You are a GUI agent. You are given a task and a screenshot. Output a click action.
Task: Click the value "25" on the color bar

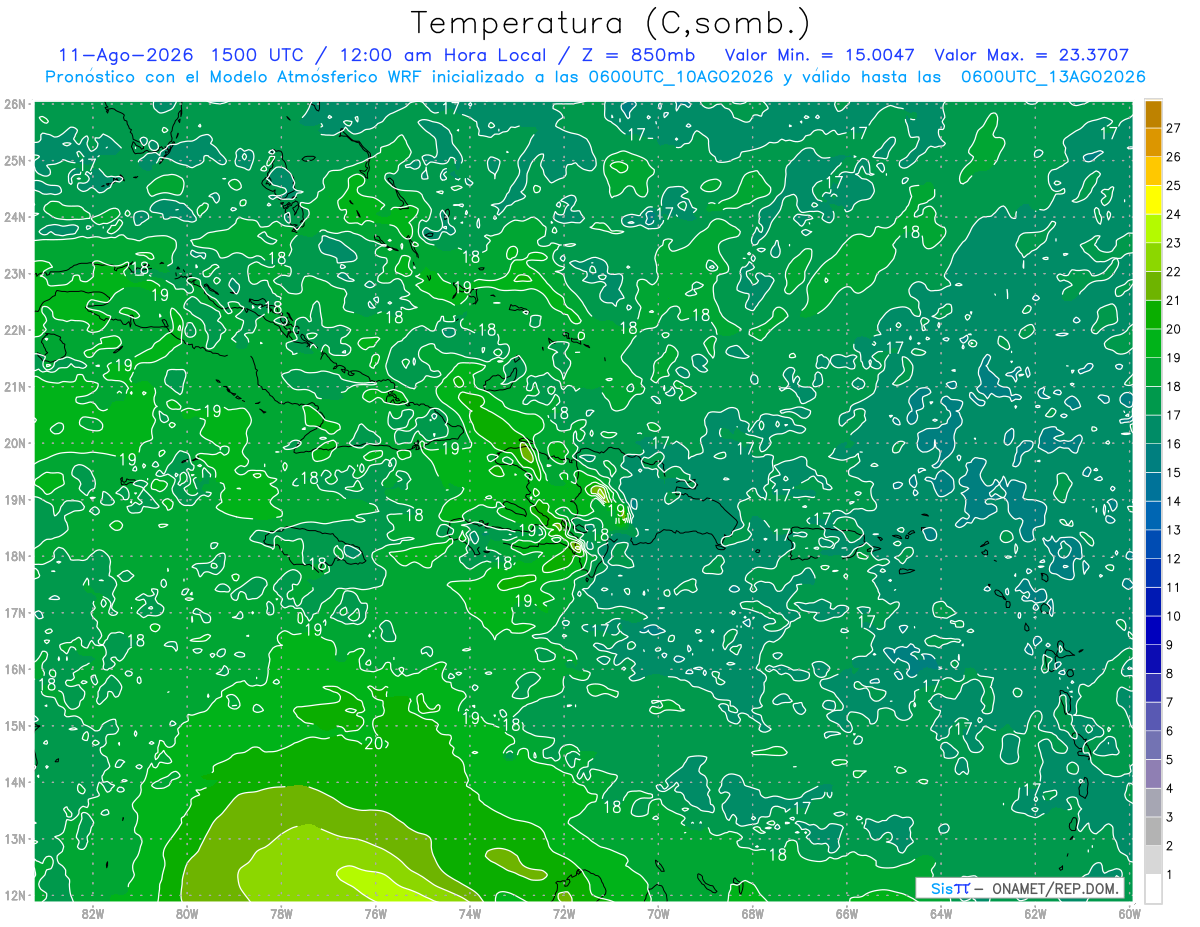[x=1174, y=185]
